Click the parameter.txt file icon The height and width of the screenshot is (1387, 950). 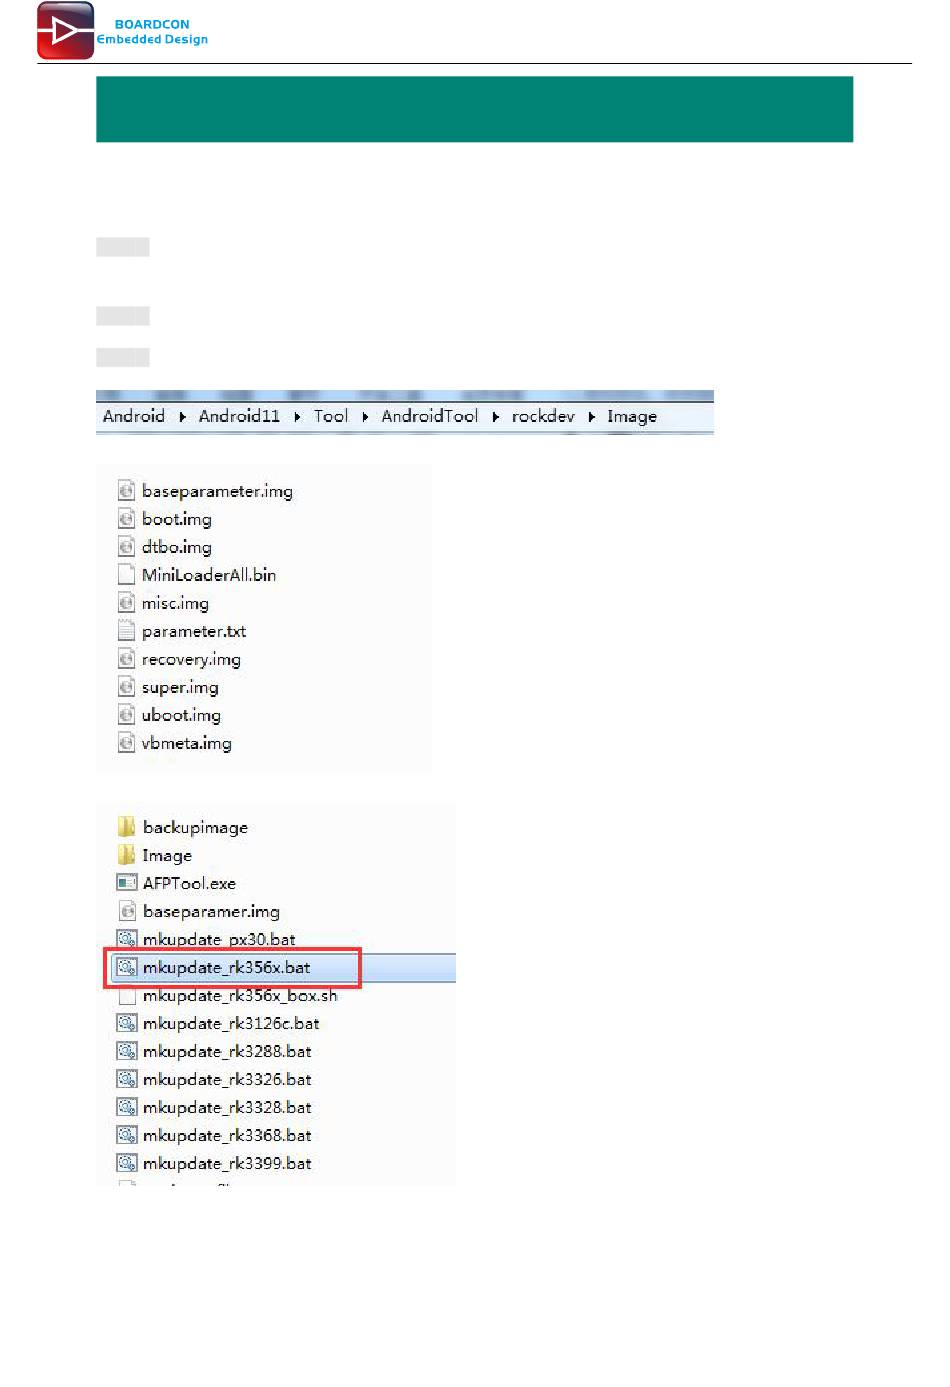point(126,631)
